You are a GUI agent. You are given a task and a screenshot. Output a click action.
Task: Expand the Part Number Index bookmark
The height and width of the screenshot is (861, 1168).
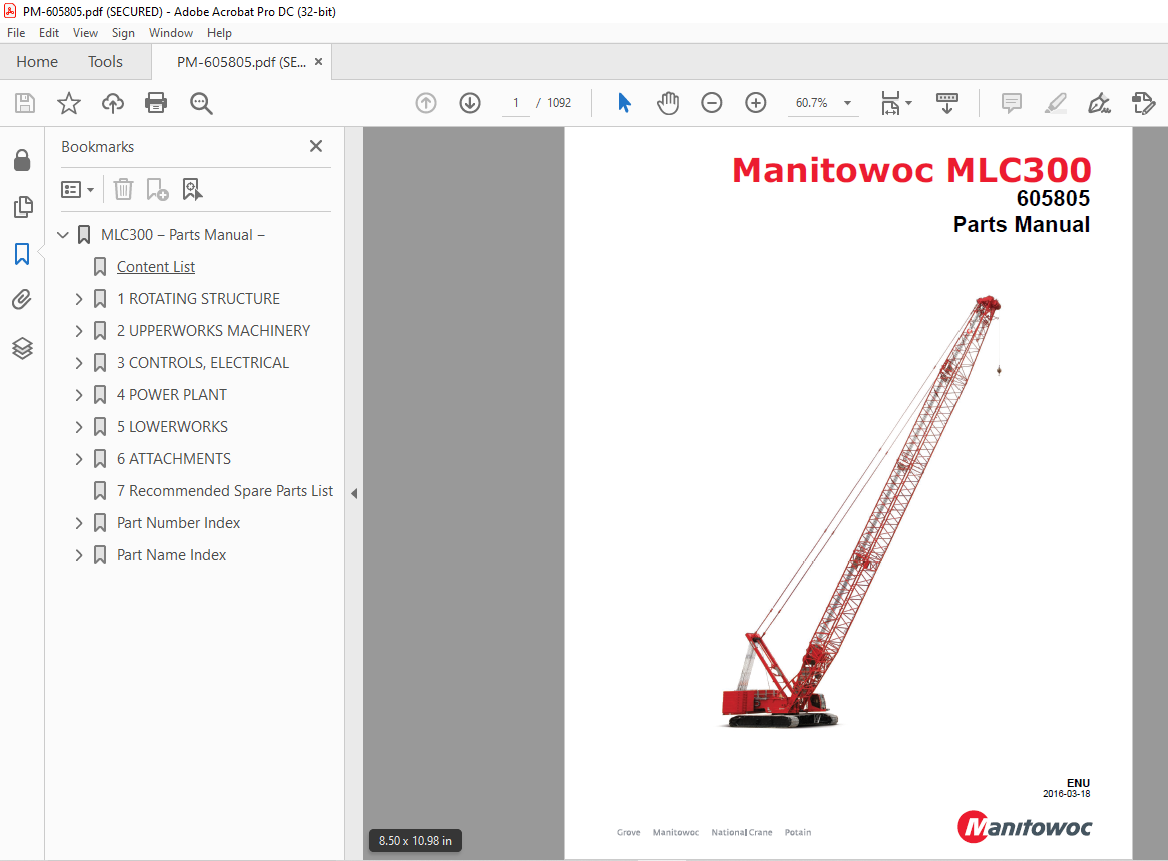click(x=79, y=523)
